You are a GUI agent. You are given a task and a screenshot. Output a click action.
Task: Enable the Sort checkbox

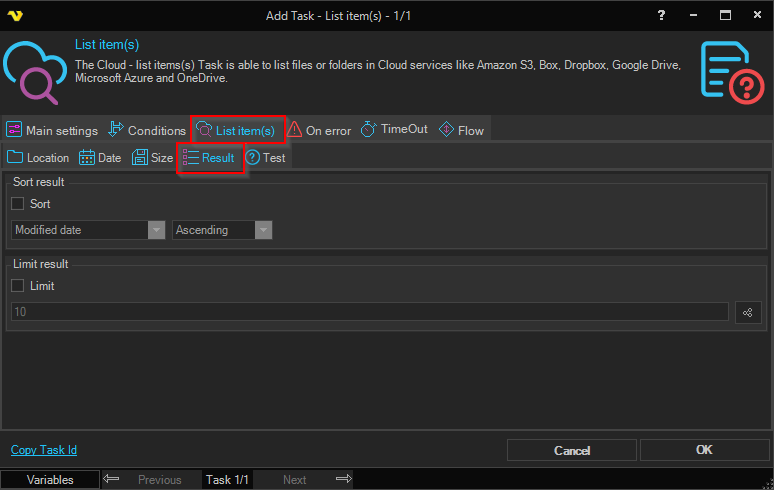(x=18, y=204)
